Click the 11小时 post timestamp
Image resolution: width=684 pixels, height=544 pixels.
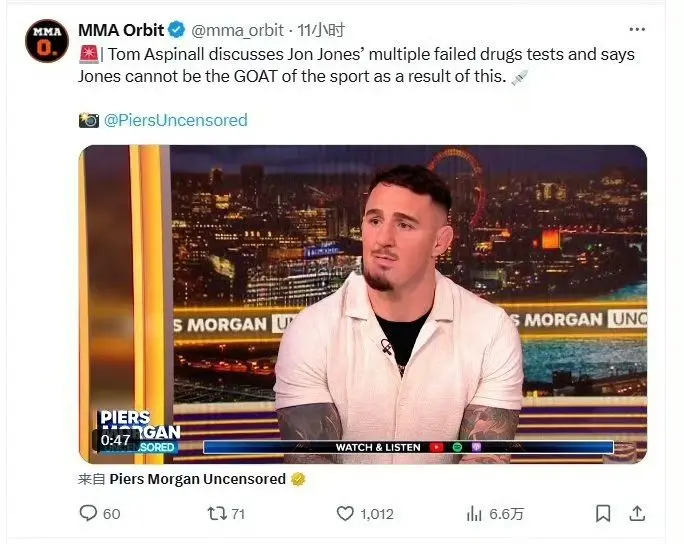[321, 30]
